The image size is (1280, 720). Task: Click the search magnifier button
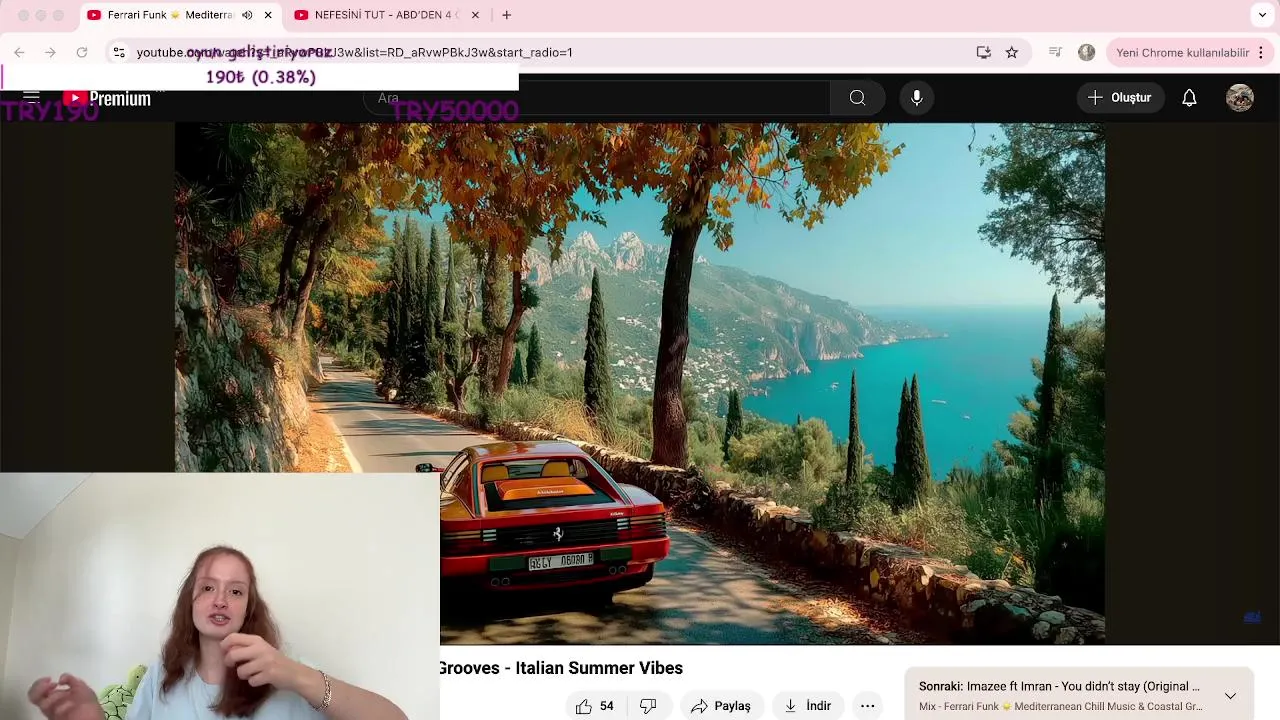[x=857, y=97]
